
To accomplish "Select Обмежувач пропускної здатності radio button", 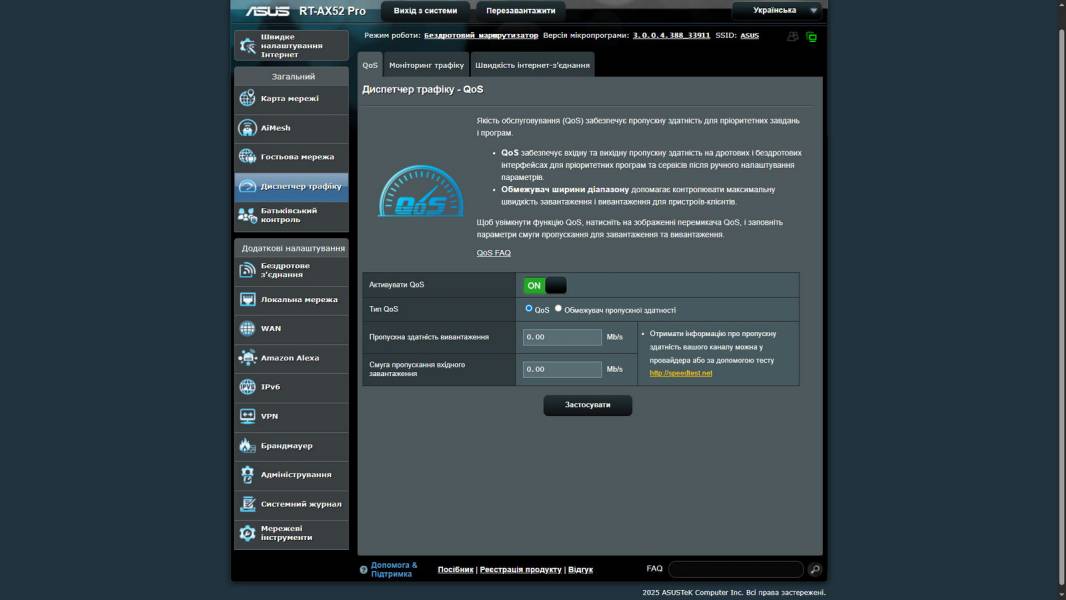I will tap(558, 309).
